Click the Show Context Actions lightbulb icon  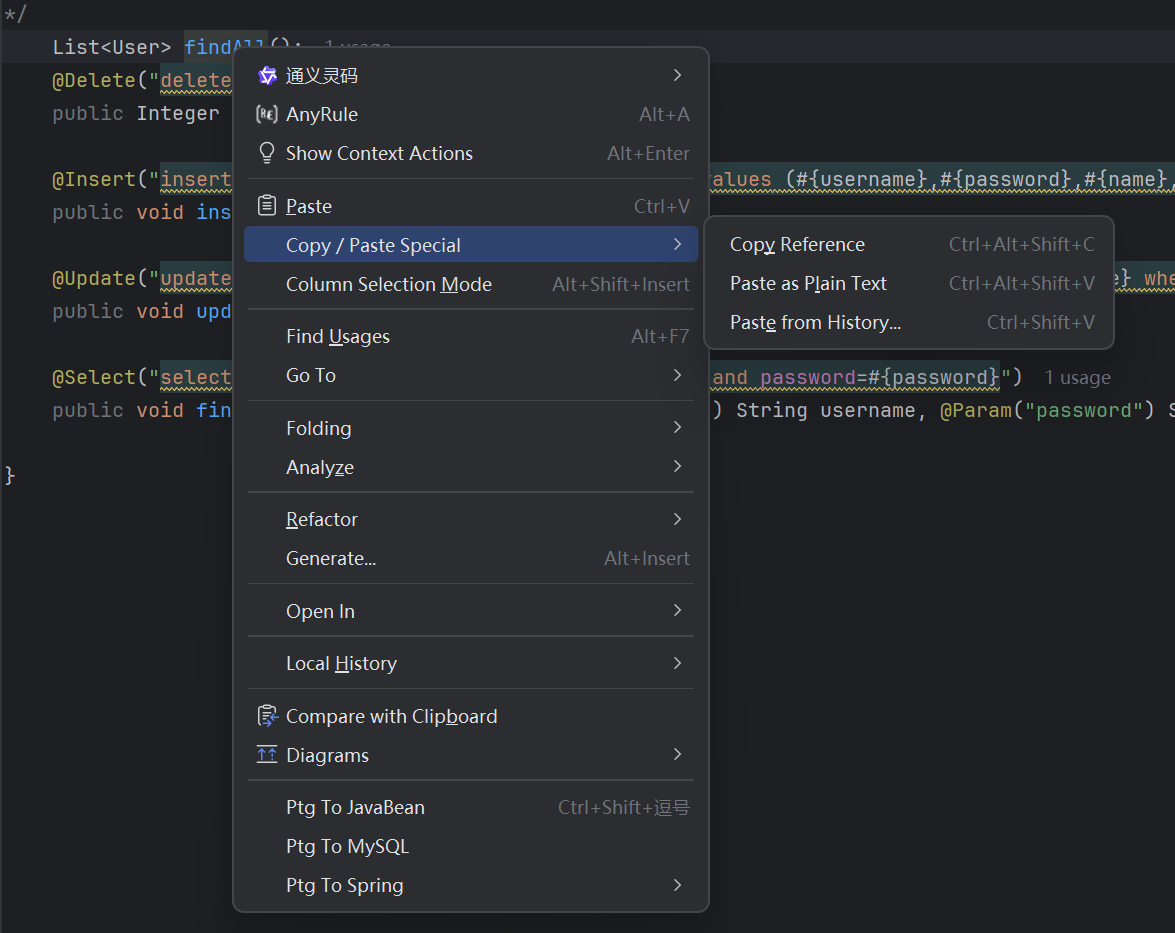[x=267, y=153]
